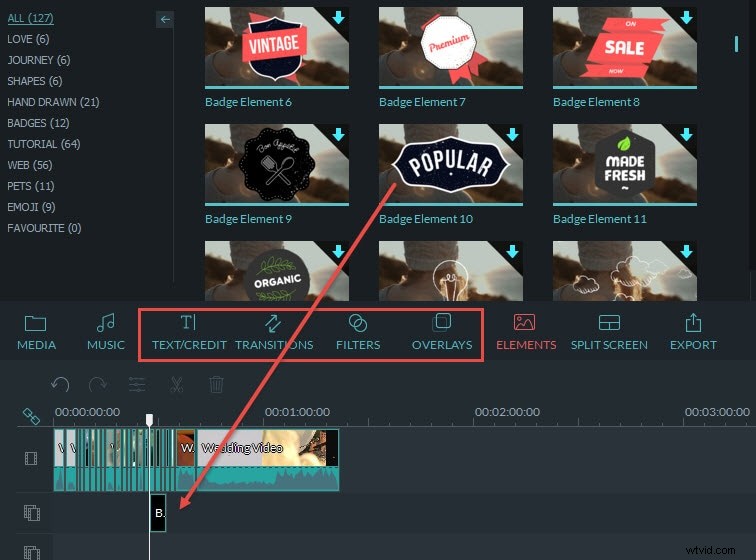Open the Split Screen panel
This screenshot has height=560, width=756.
pyautogui.click(x=608, y=332)
